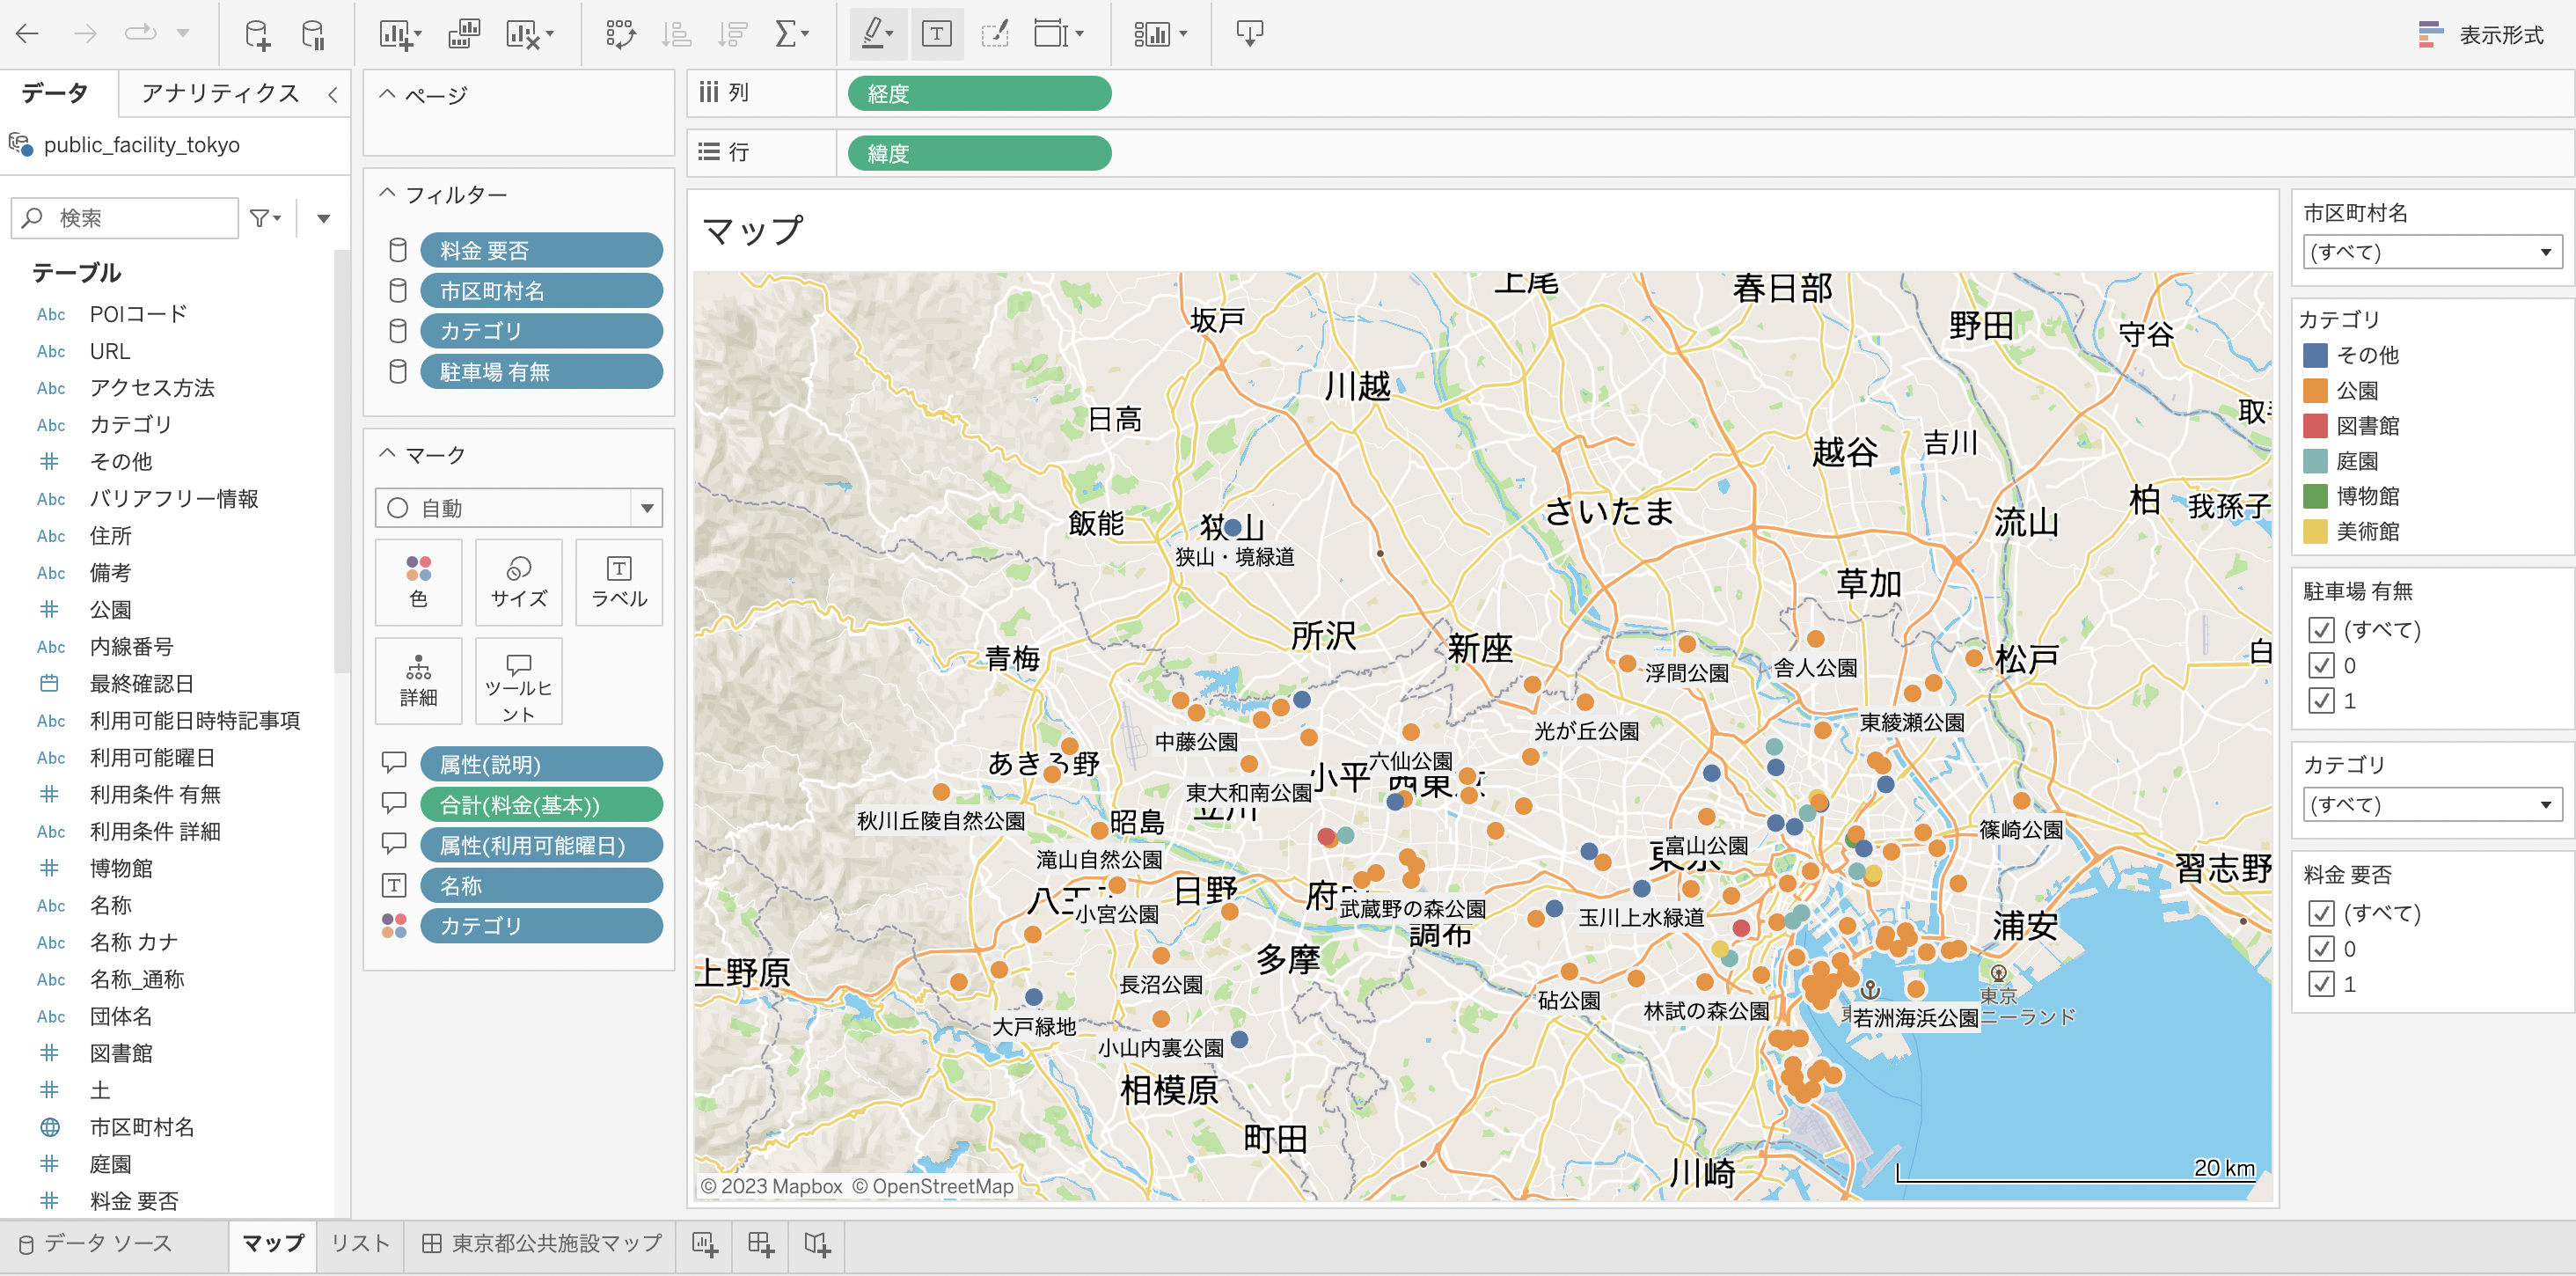Click the swap rows and columns icon
Screen dimensions: 2576x1276
(620, 35)
